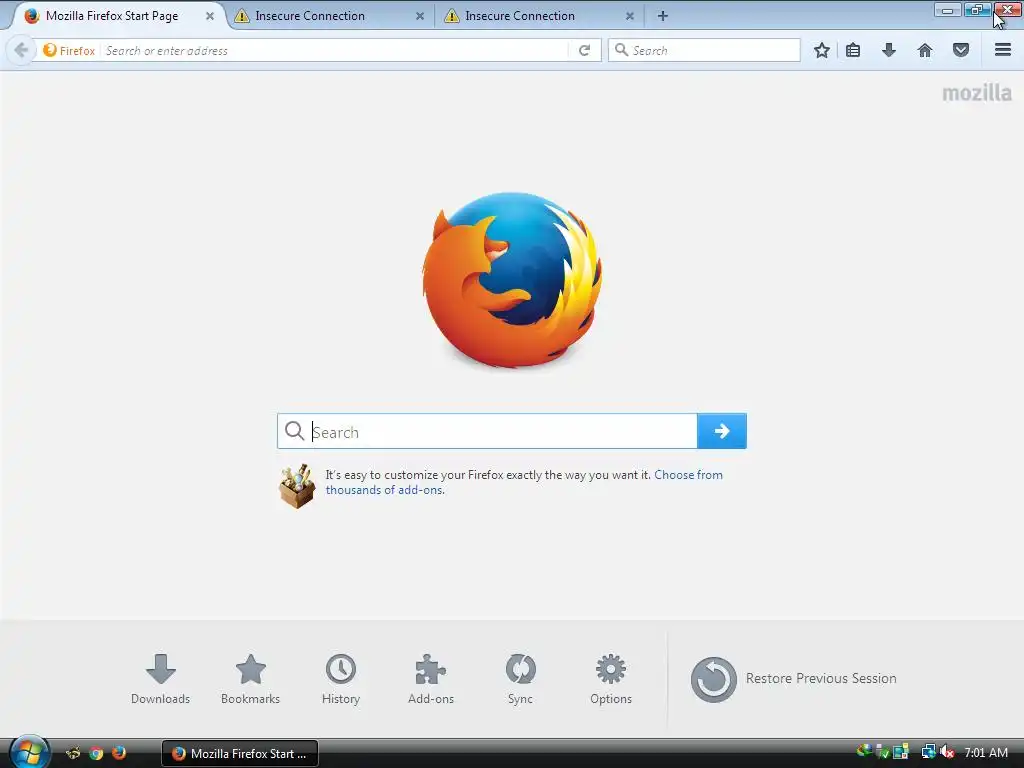Open Downloads from the bottom launcher
The width and height of the screenshot is (1024, 768).
(x=160, y=679)
